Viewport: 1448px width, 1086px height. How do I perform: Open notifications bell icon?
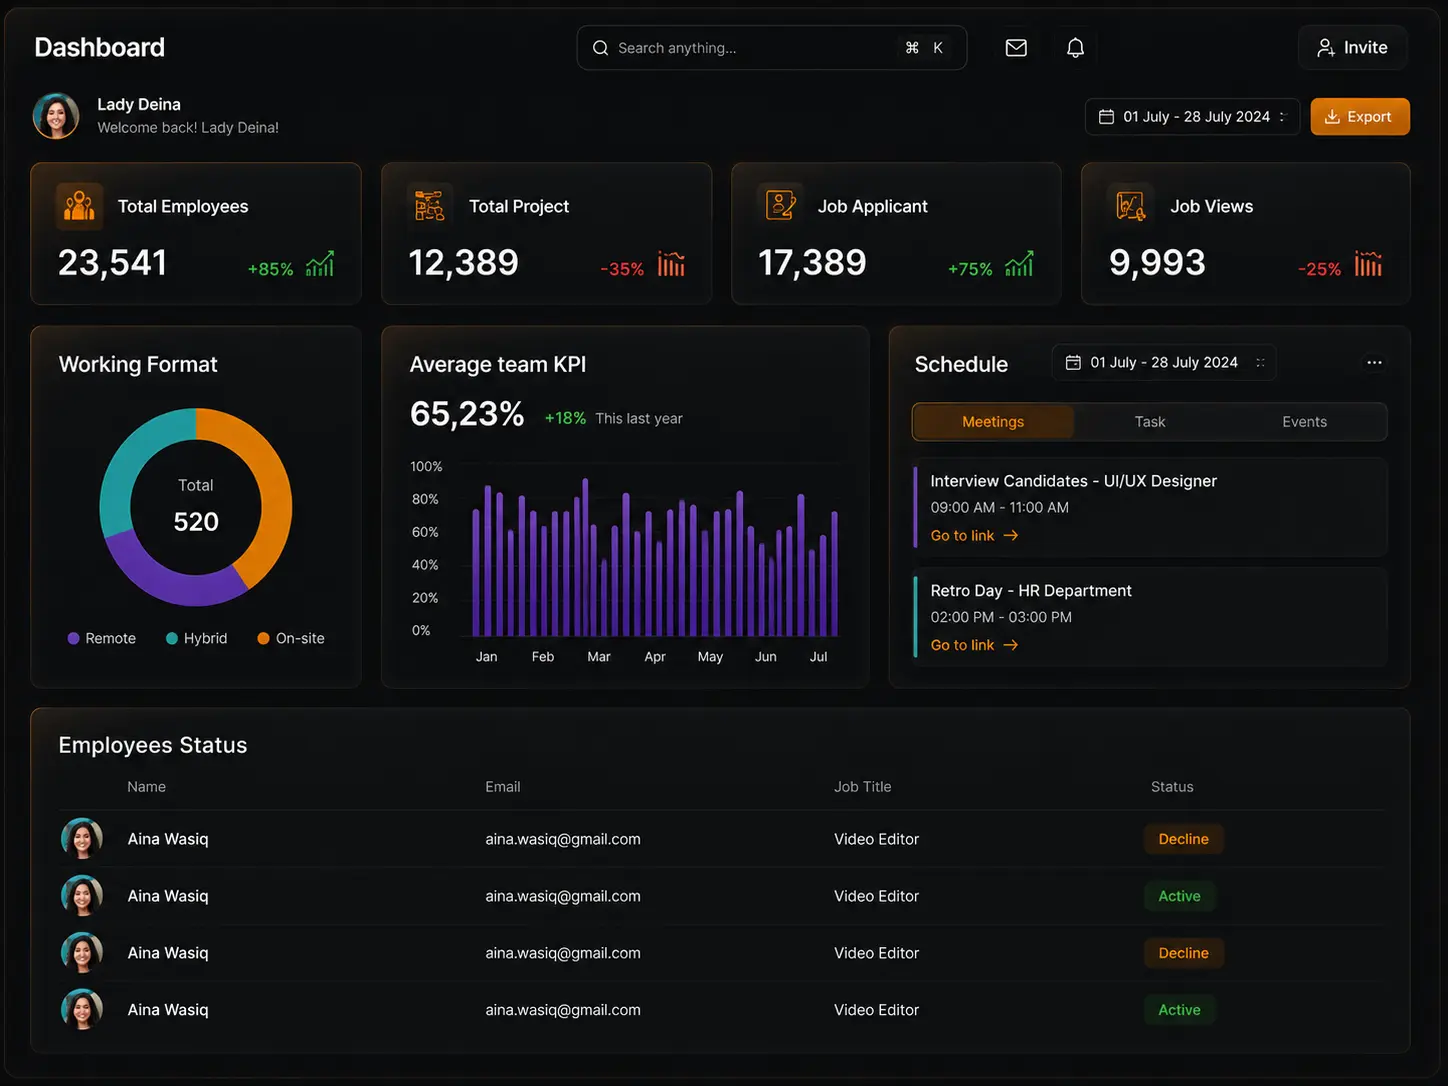click(1075, 48)
